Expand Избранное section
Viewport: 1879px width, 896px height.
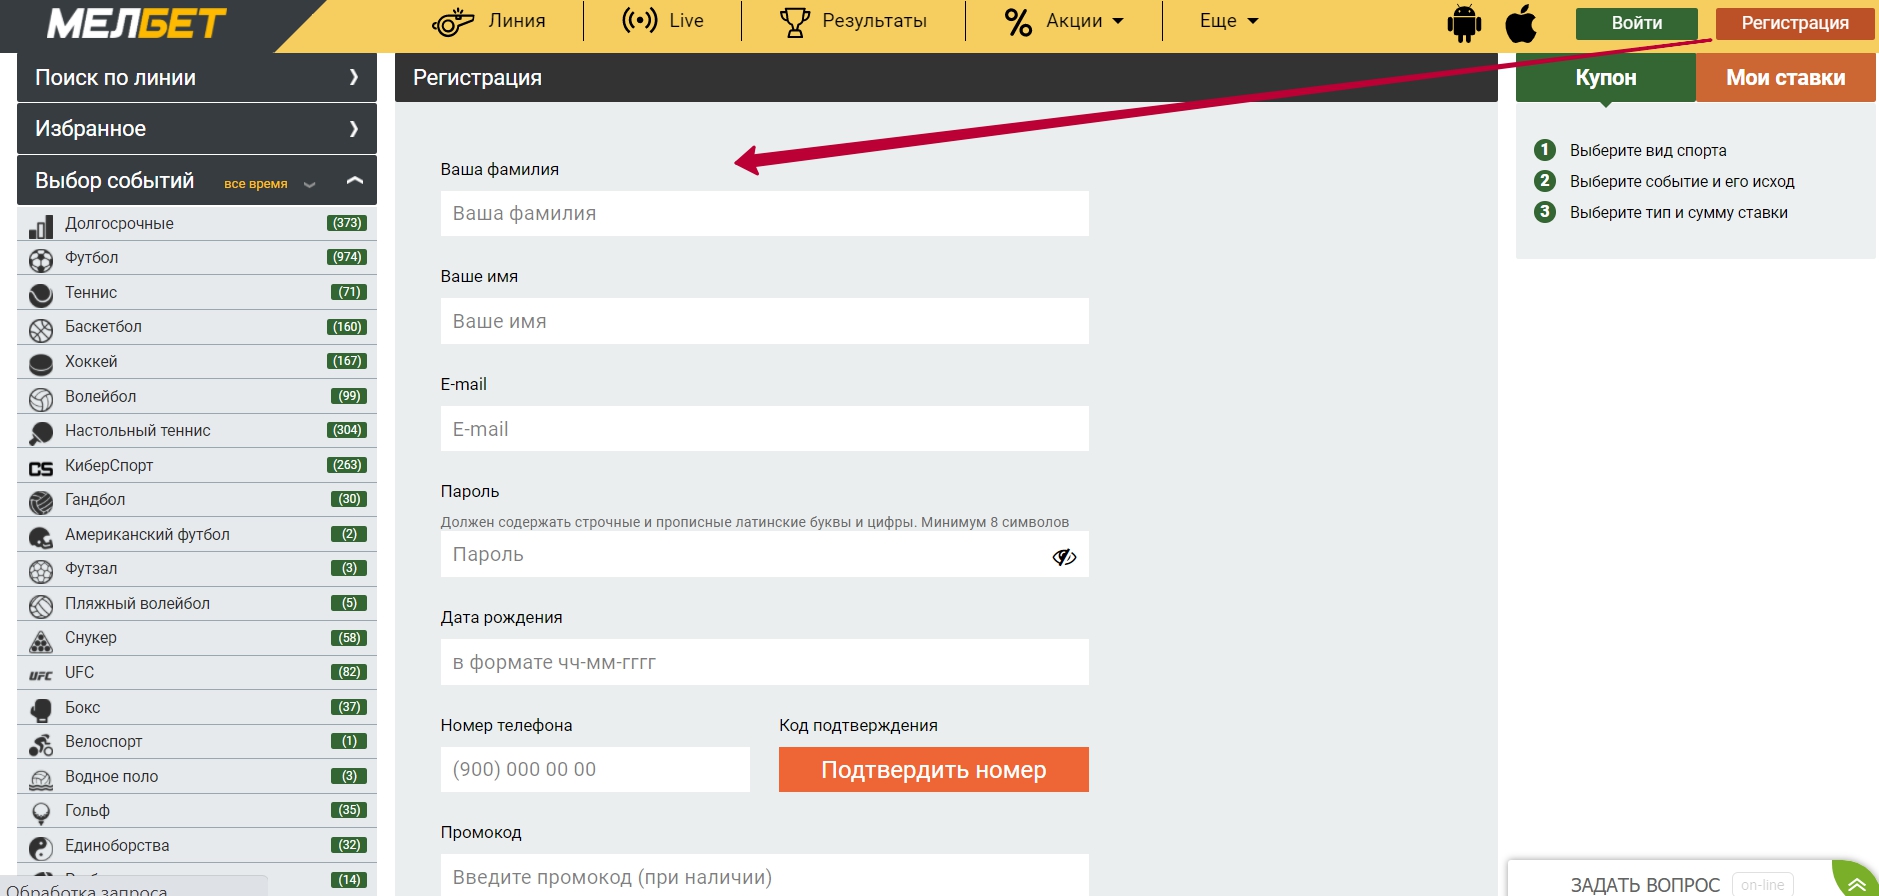pyautogui.click(x=197, y=128)
